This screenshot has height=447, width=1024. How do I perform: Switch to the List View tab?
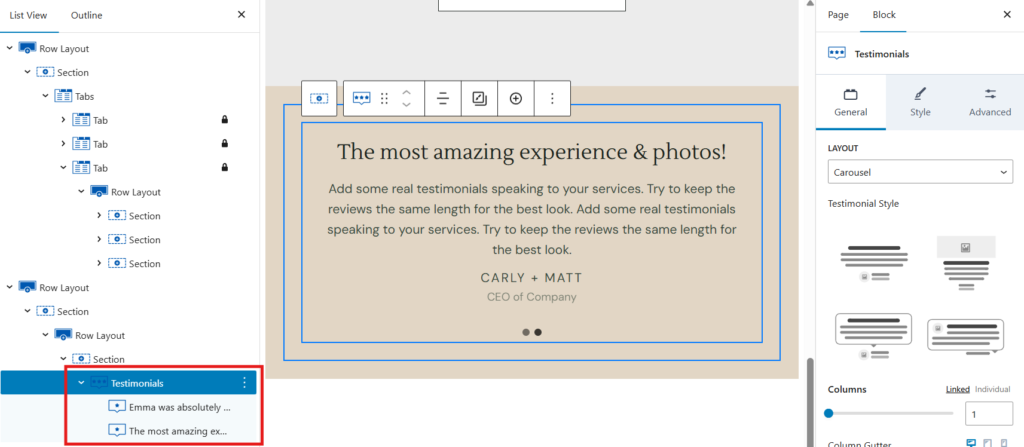point(28,15)
